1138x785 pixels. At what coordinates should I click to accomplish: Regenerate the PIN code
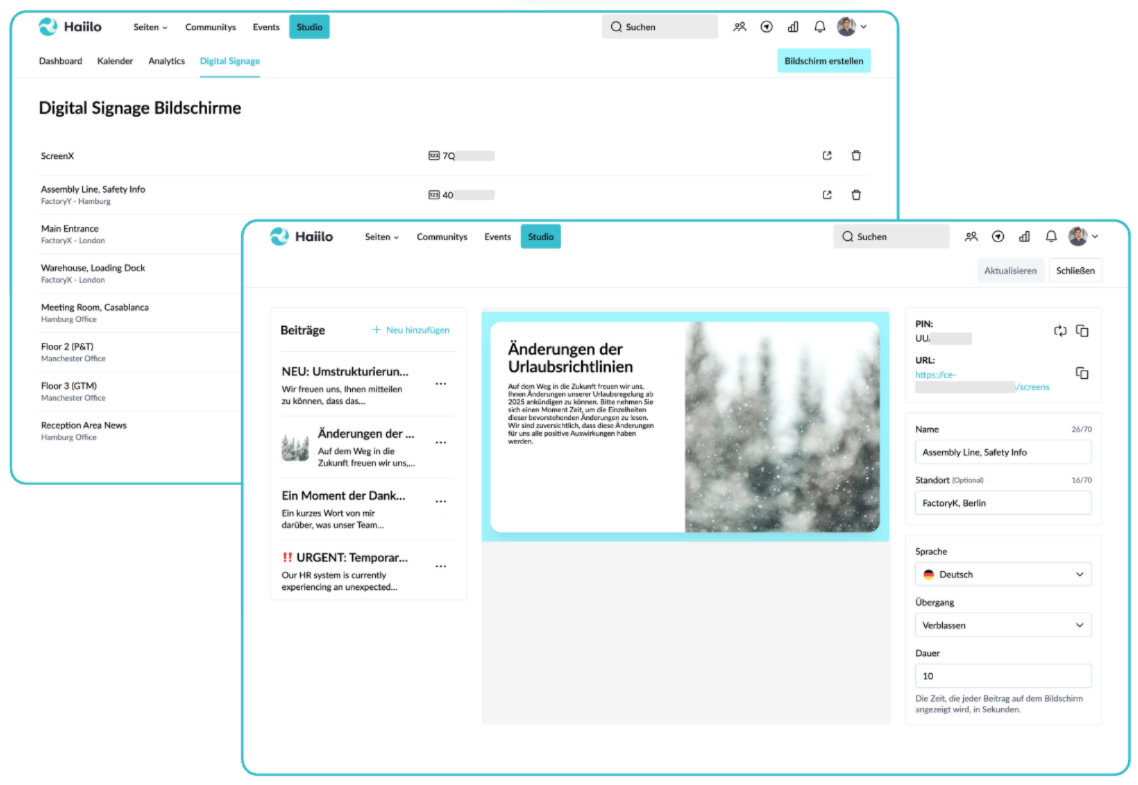coord(1060,331)
